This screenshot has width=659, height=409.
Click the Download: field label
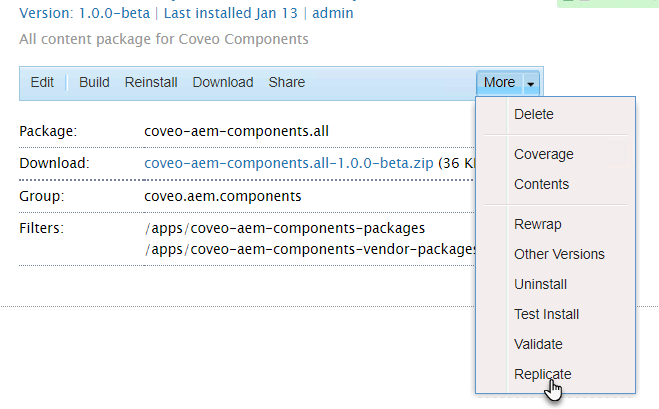[x=54, y=163]
